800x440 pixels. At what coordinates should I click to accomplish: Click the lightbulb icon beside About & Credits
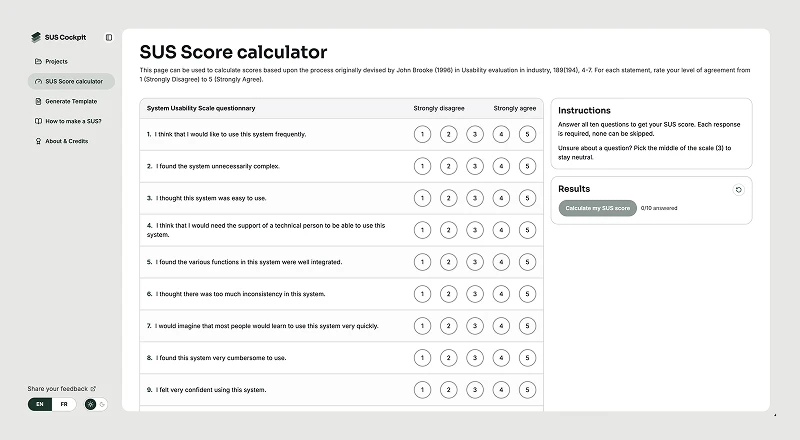click(38, 141)
